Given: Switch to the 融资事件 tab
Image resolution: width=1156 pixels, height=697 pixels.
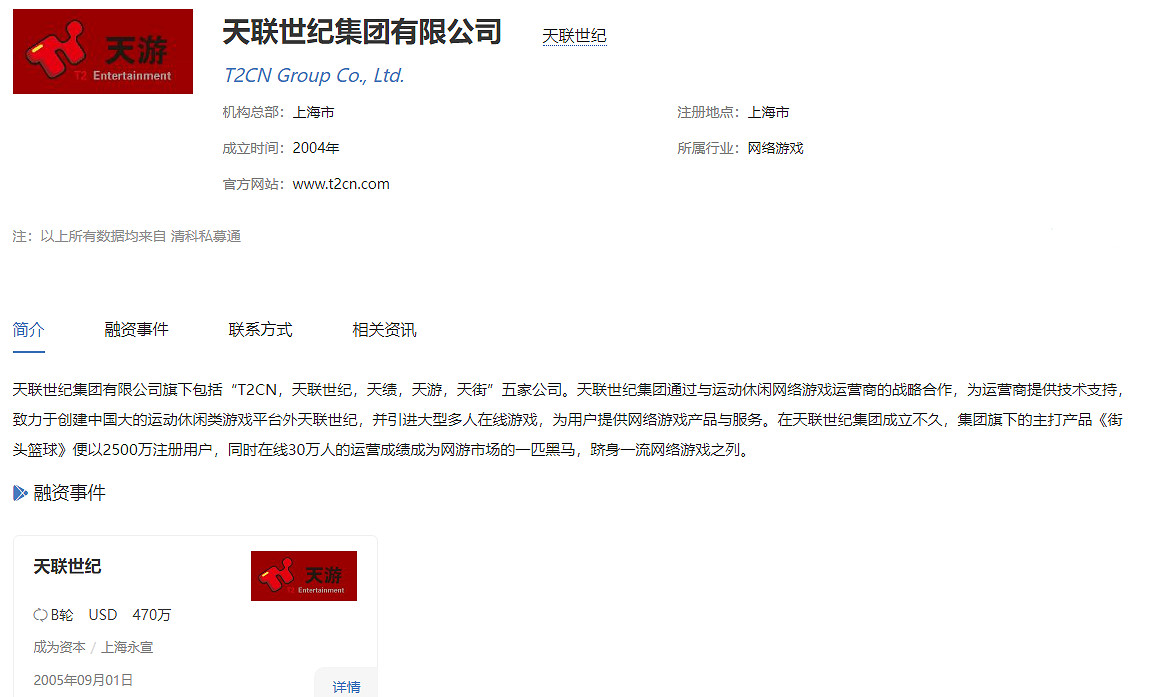Looking at the screenshot, I should (136, 330).
